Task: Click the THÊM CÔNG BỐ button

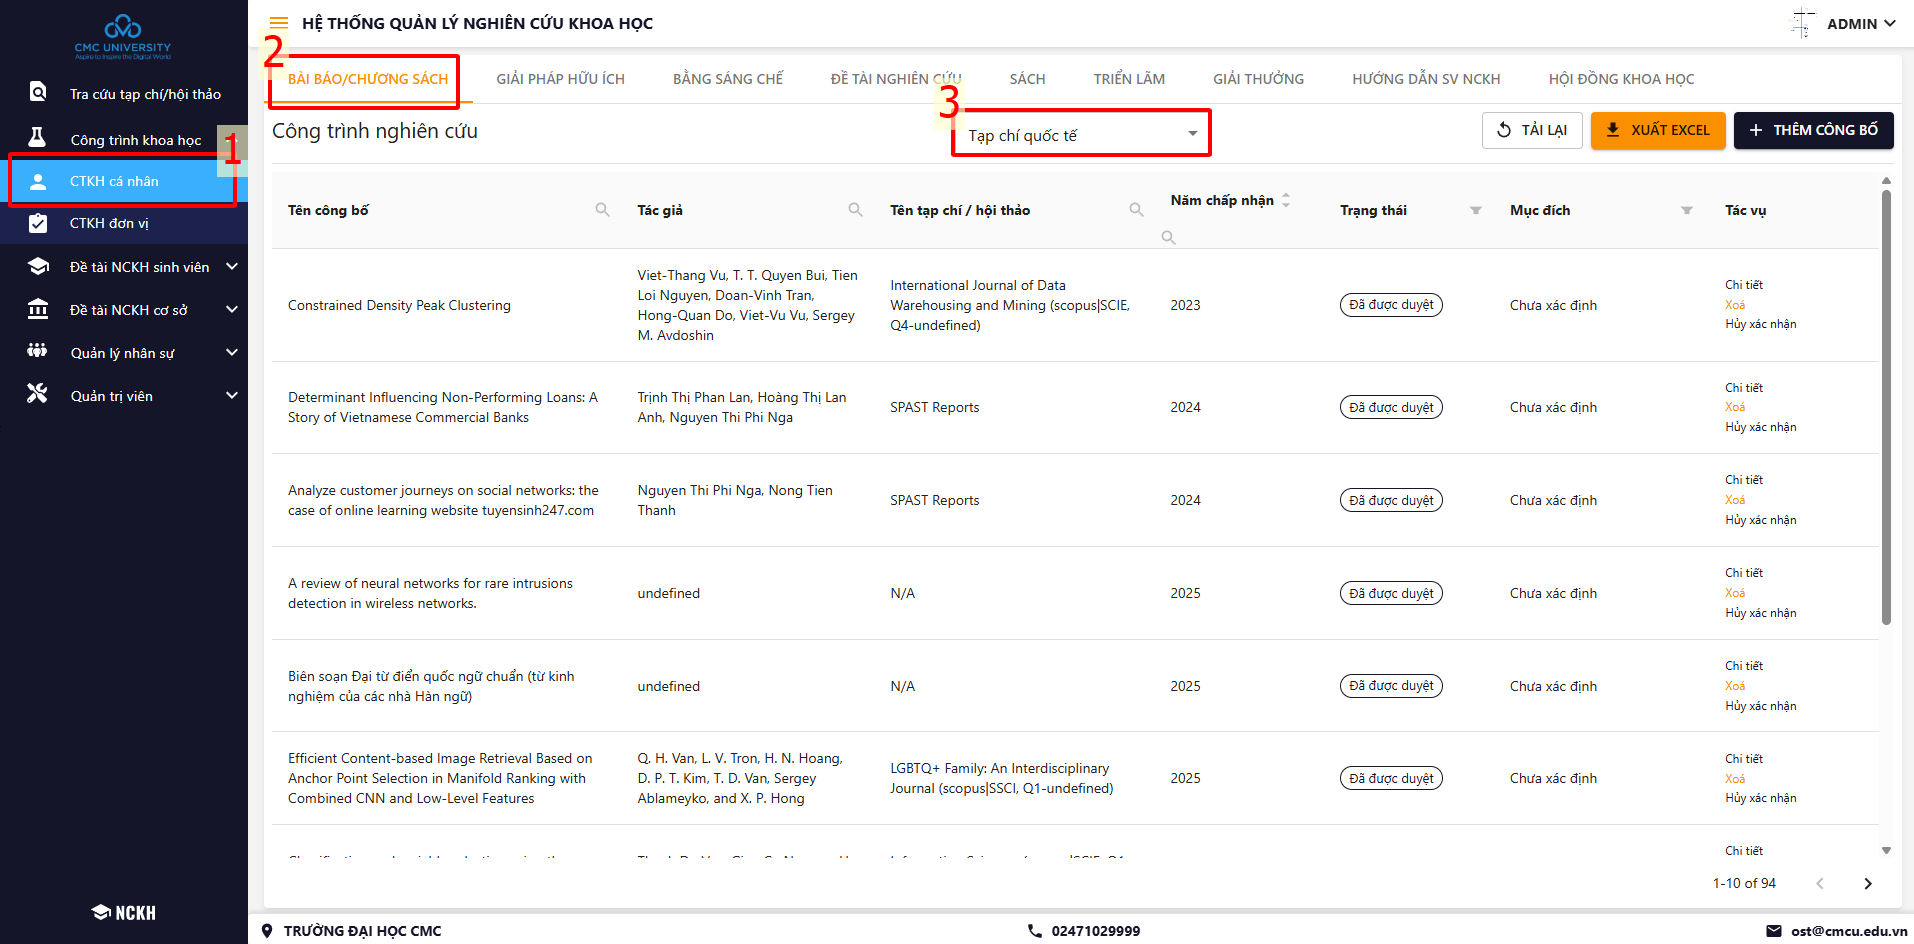Action: (1813, 130)
